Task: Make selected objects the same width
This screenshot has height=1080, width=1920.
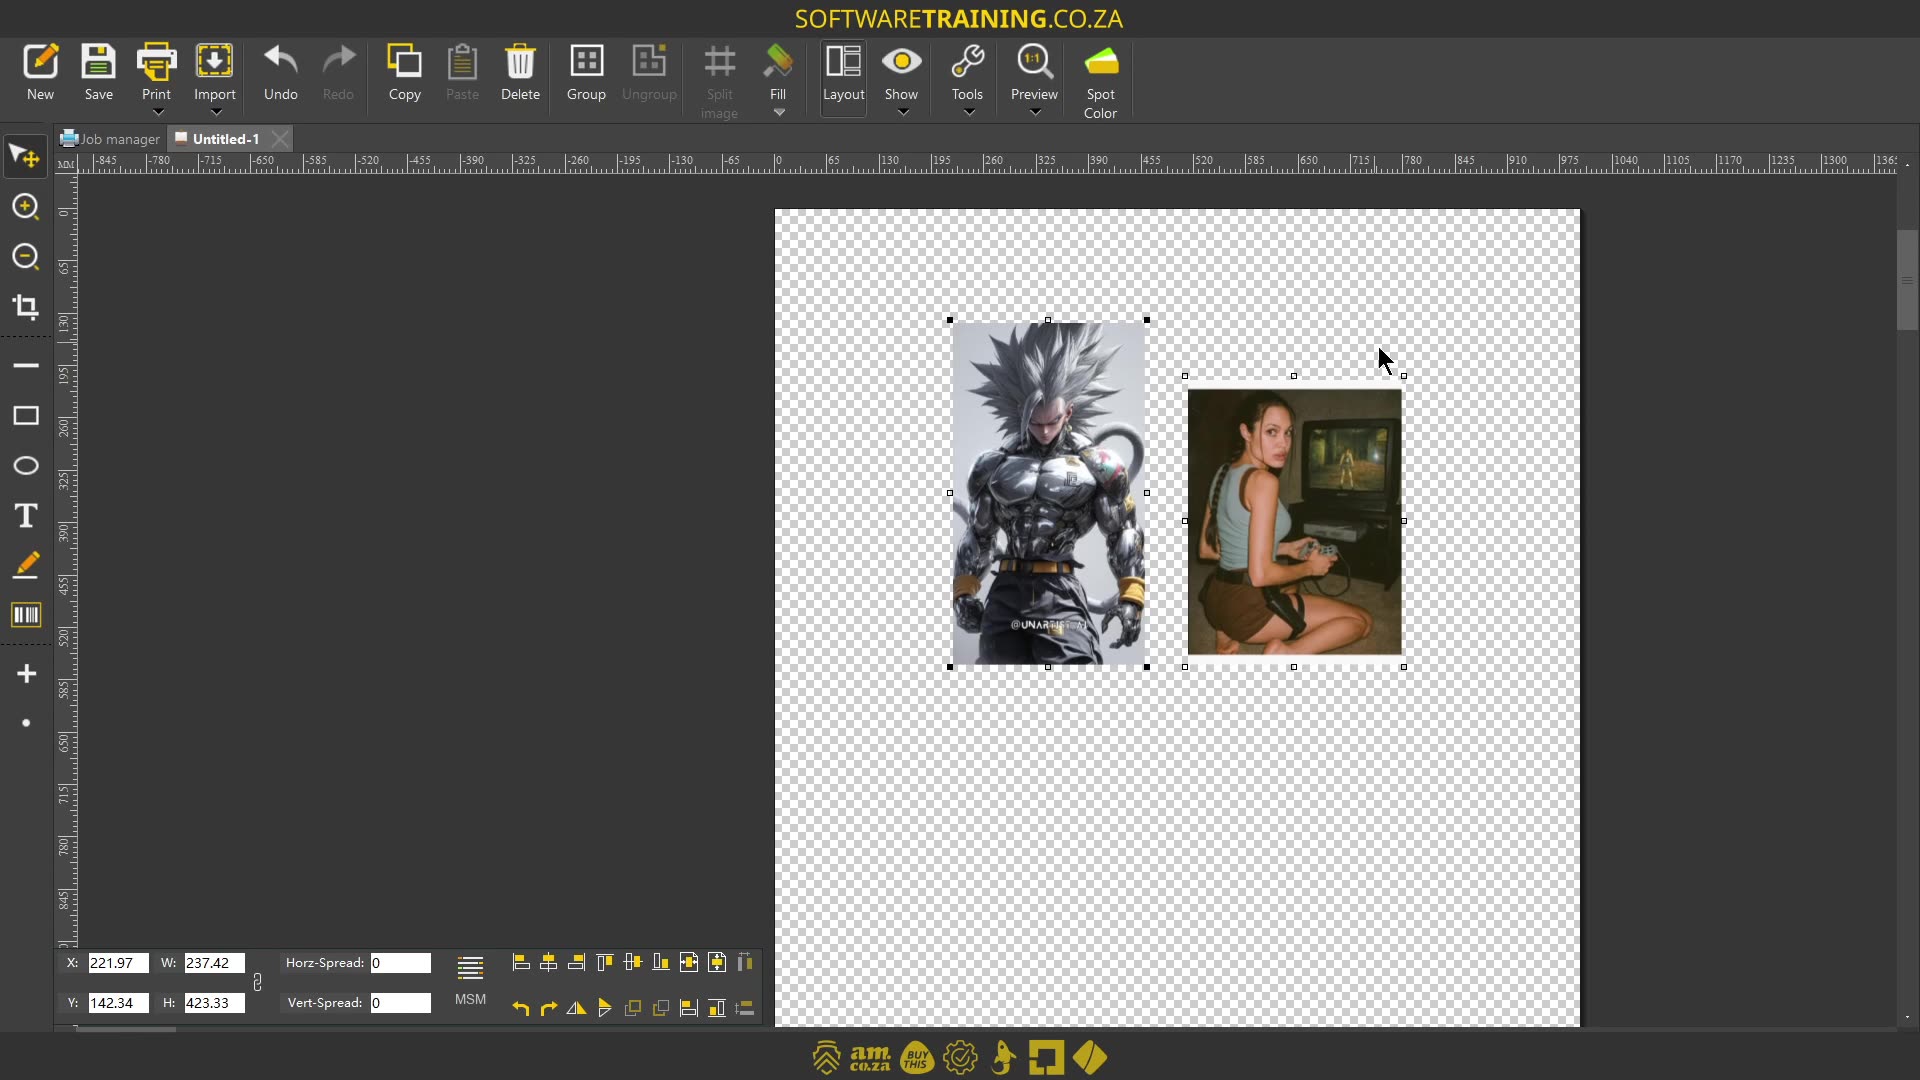Action: pos(688,1008)
